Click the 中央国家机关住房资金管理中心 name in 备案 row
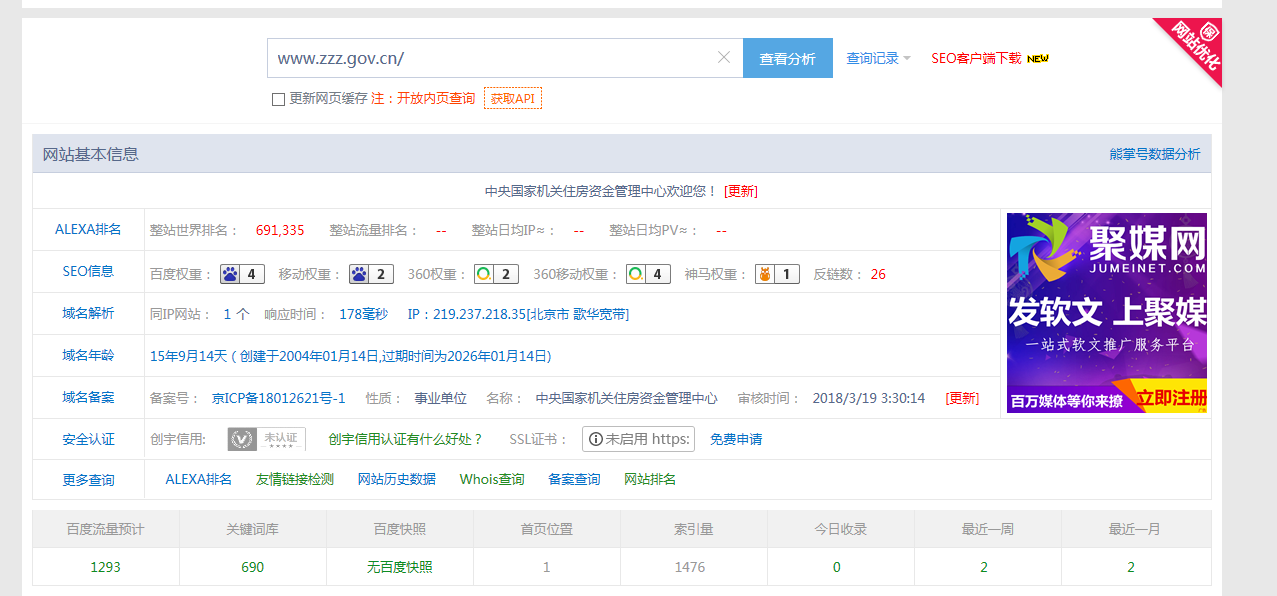Viewport: 1277px width, 596px height. (x=626, y=398)
